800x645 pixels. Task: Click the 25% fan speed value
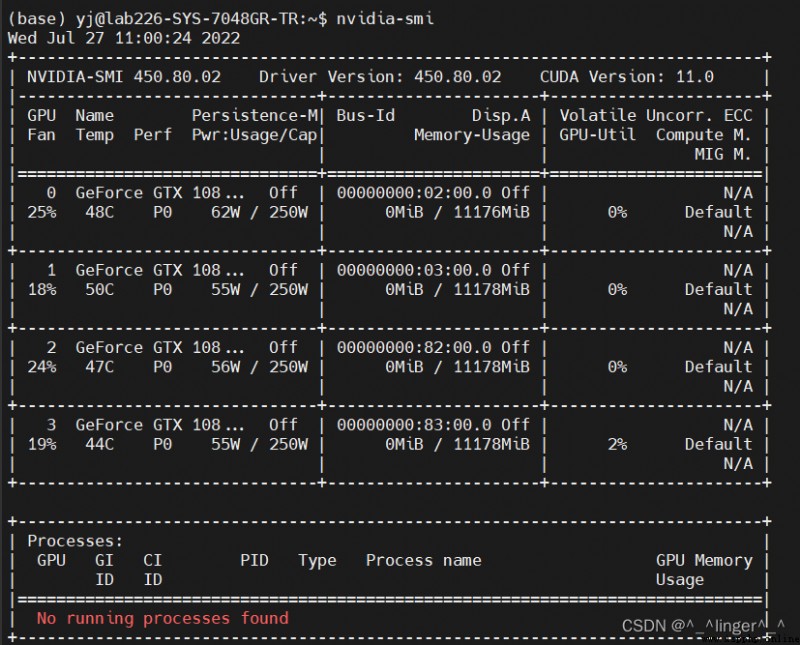(x=42, y=212)
